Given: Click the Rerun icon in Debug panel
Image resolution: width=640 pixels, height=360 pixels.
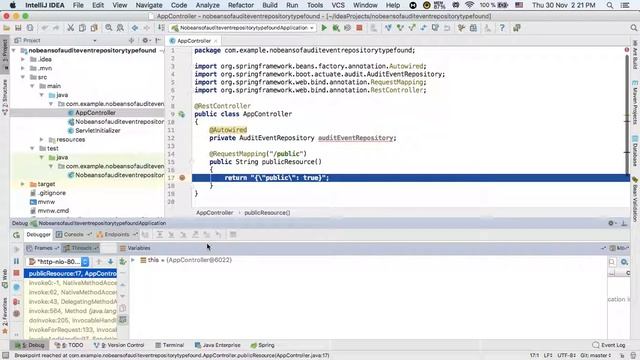Looking at the screenshot, I should 16,235.
